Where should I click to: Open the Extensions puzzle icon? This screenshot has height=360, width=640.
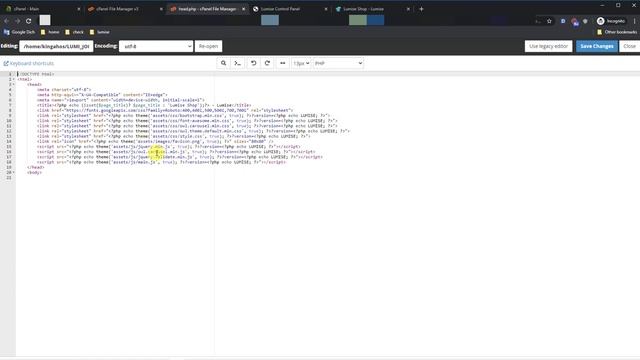[x=585, y=21]
